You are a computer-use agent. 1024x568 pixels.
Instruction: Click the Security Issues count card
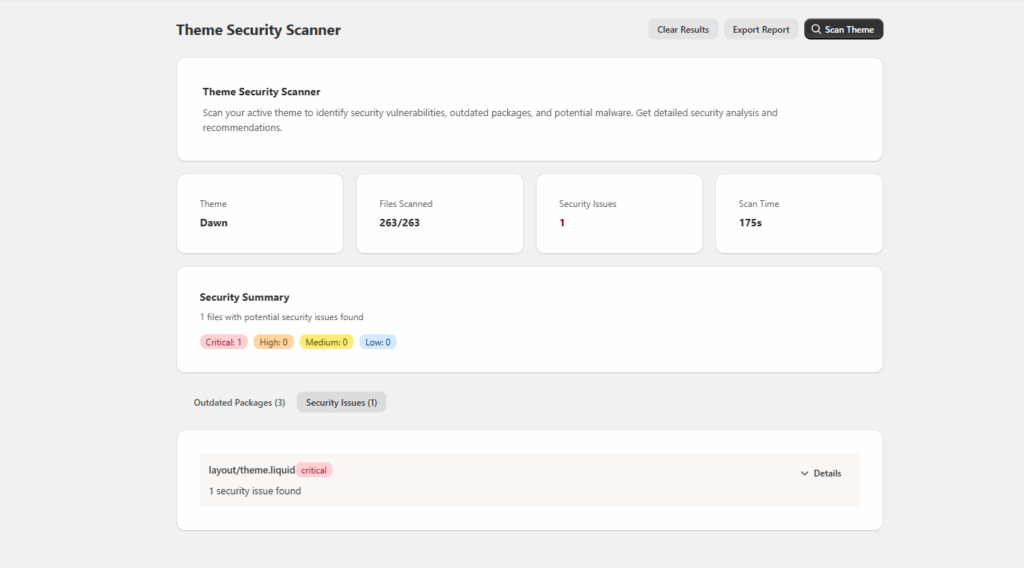tap(619, 213)
